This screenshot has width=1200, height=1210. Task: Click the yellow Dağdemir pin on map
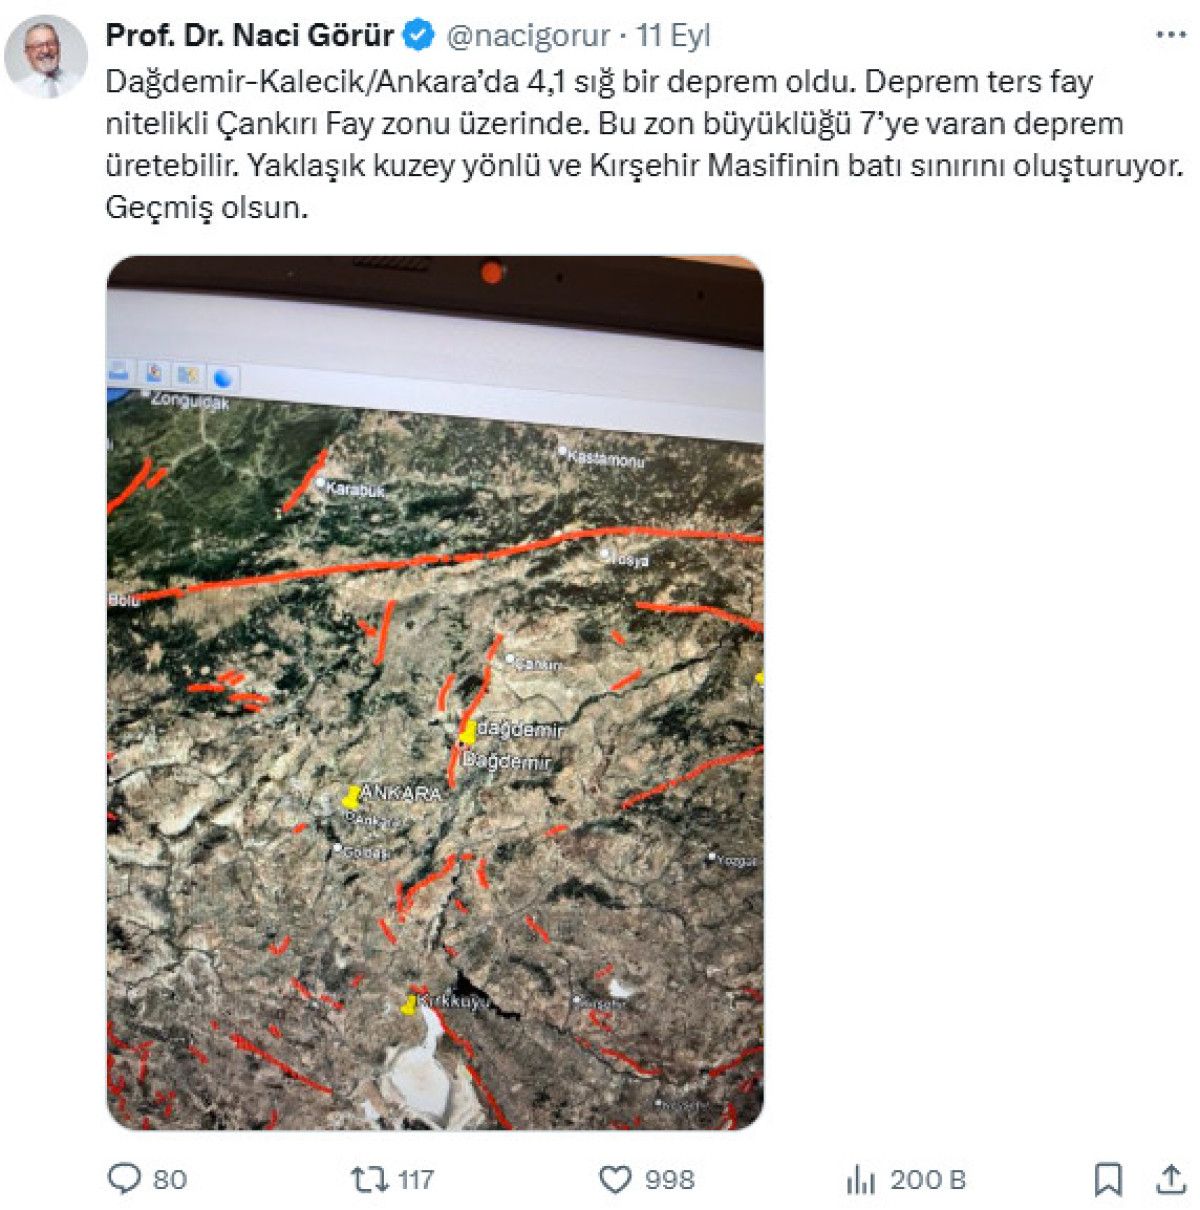coord(467,733)
